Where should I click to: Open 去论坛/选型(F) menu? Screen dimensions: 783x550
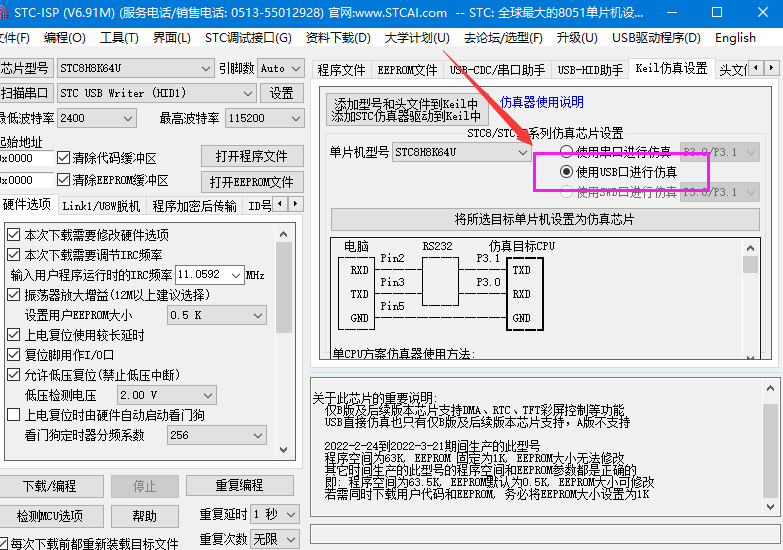503,38
